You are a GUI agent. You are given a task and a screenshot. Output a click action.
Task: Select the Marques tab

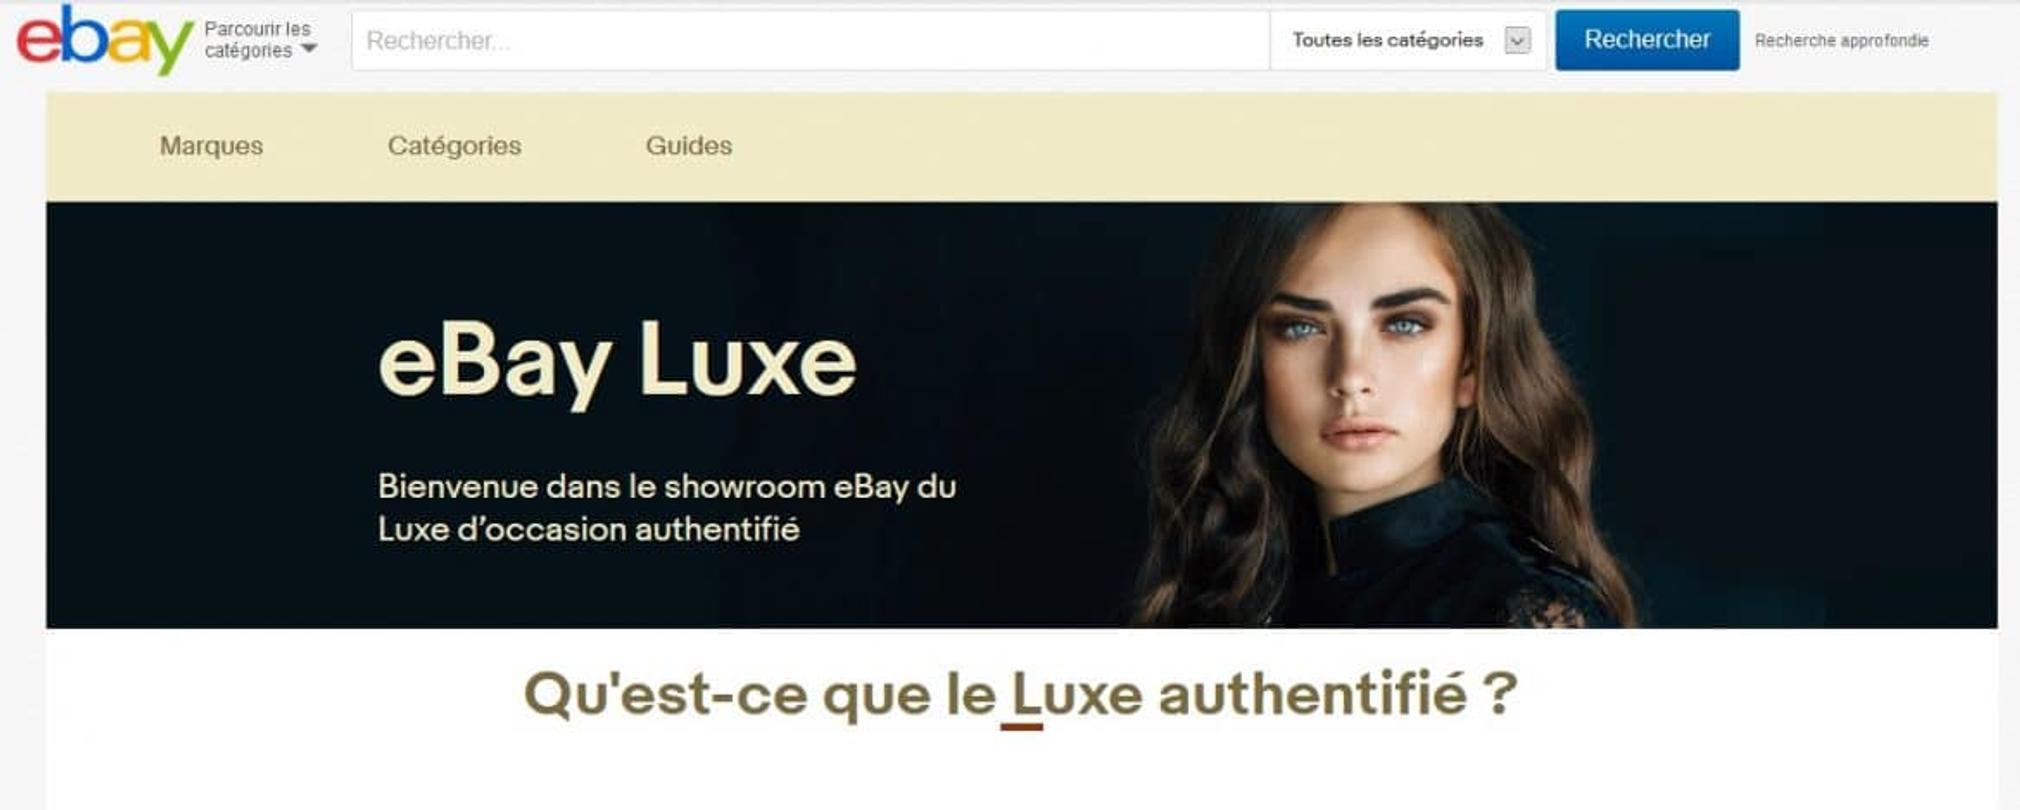211,146
